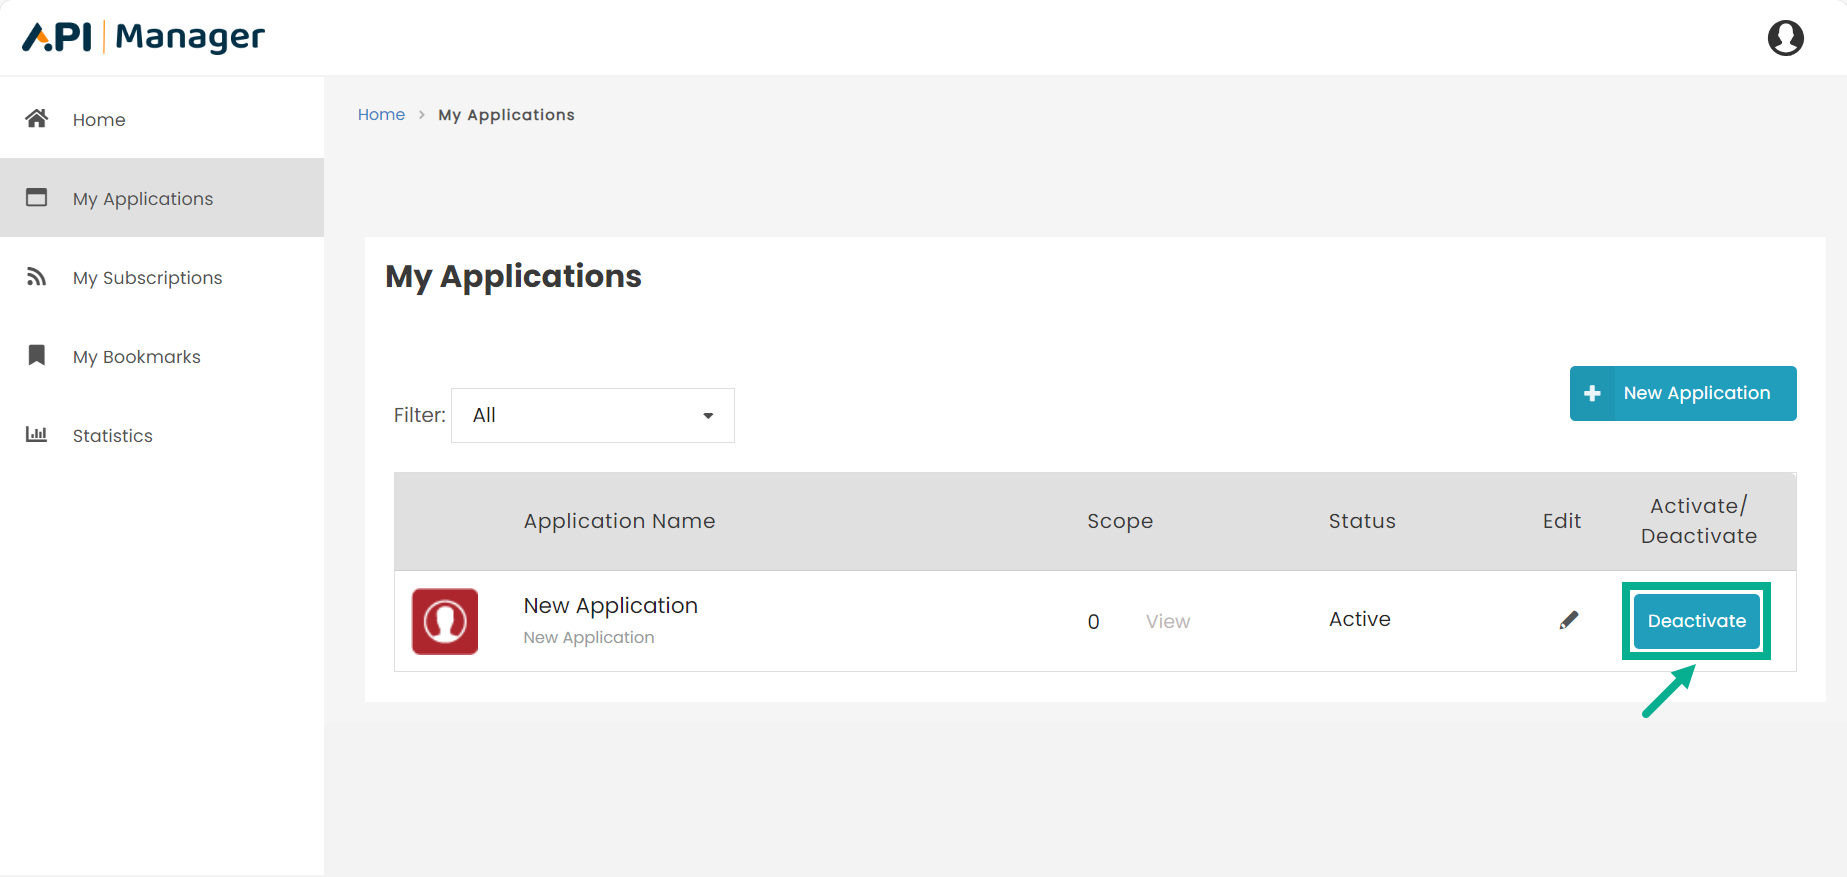Edit New Application via pencil icon

tap(1568, 620)
